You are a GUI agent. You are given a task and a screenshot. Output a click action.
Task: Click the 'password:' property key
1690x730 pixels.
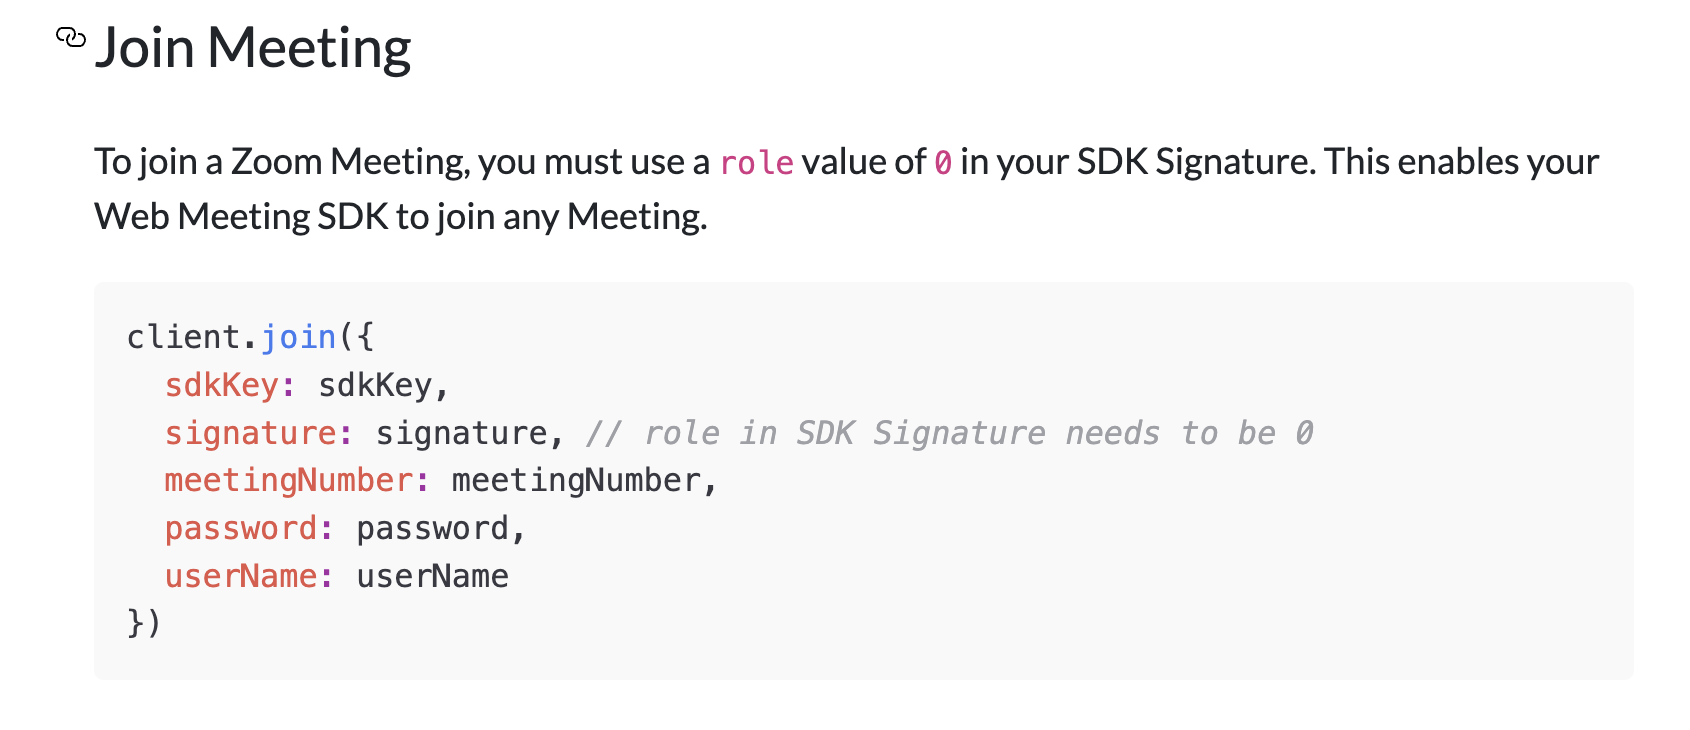(249, 528)
